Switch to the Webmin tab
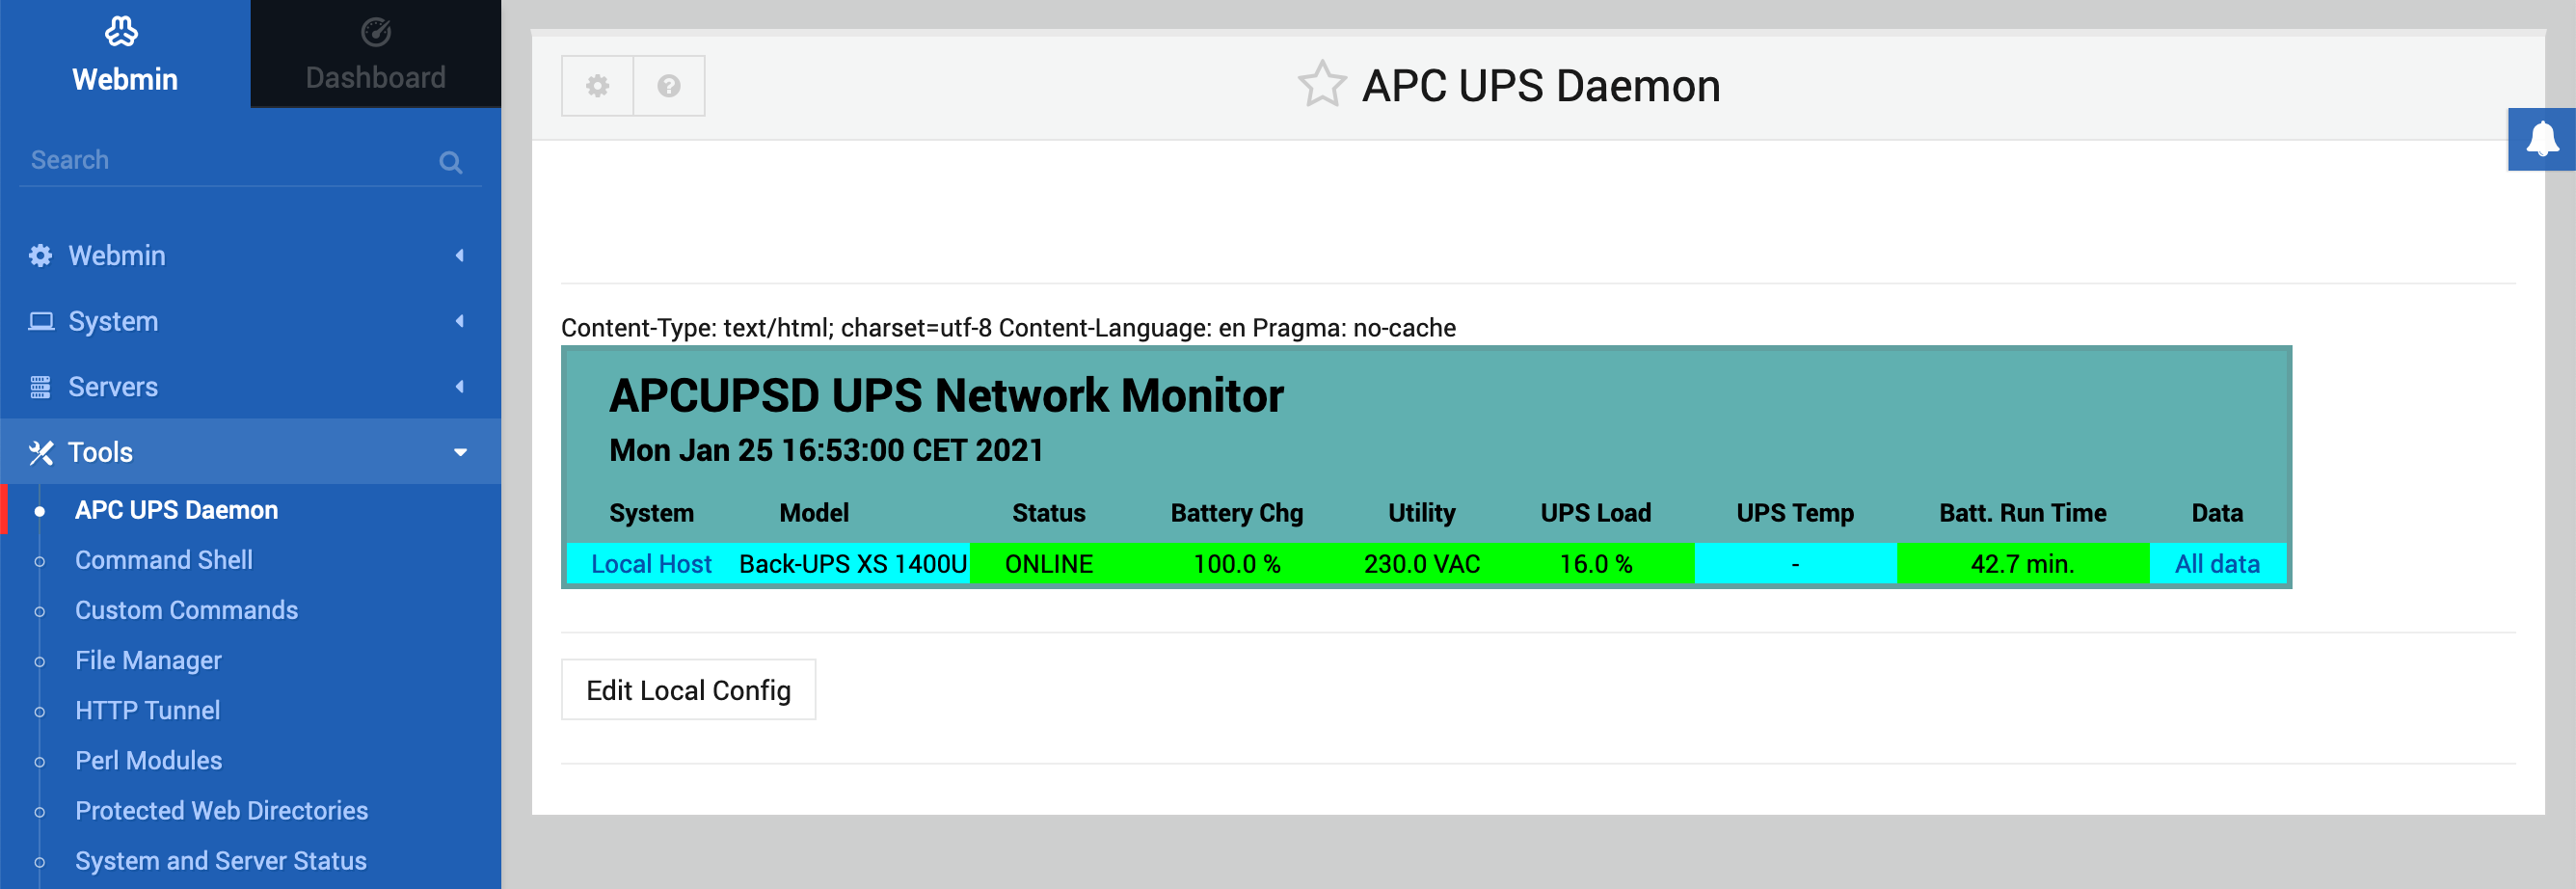The height and width of the screenshot is (889, 2576). [x=125, y=54]
